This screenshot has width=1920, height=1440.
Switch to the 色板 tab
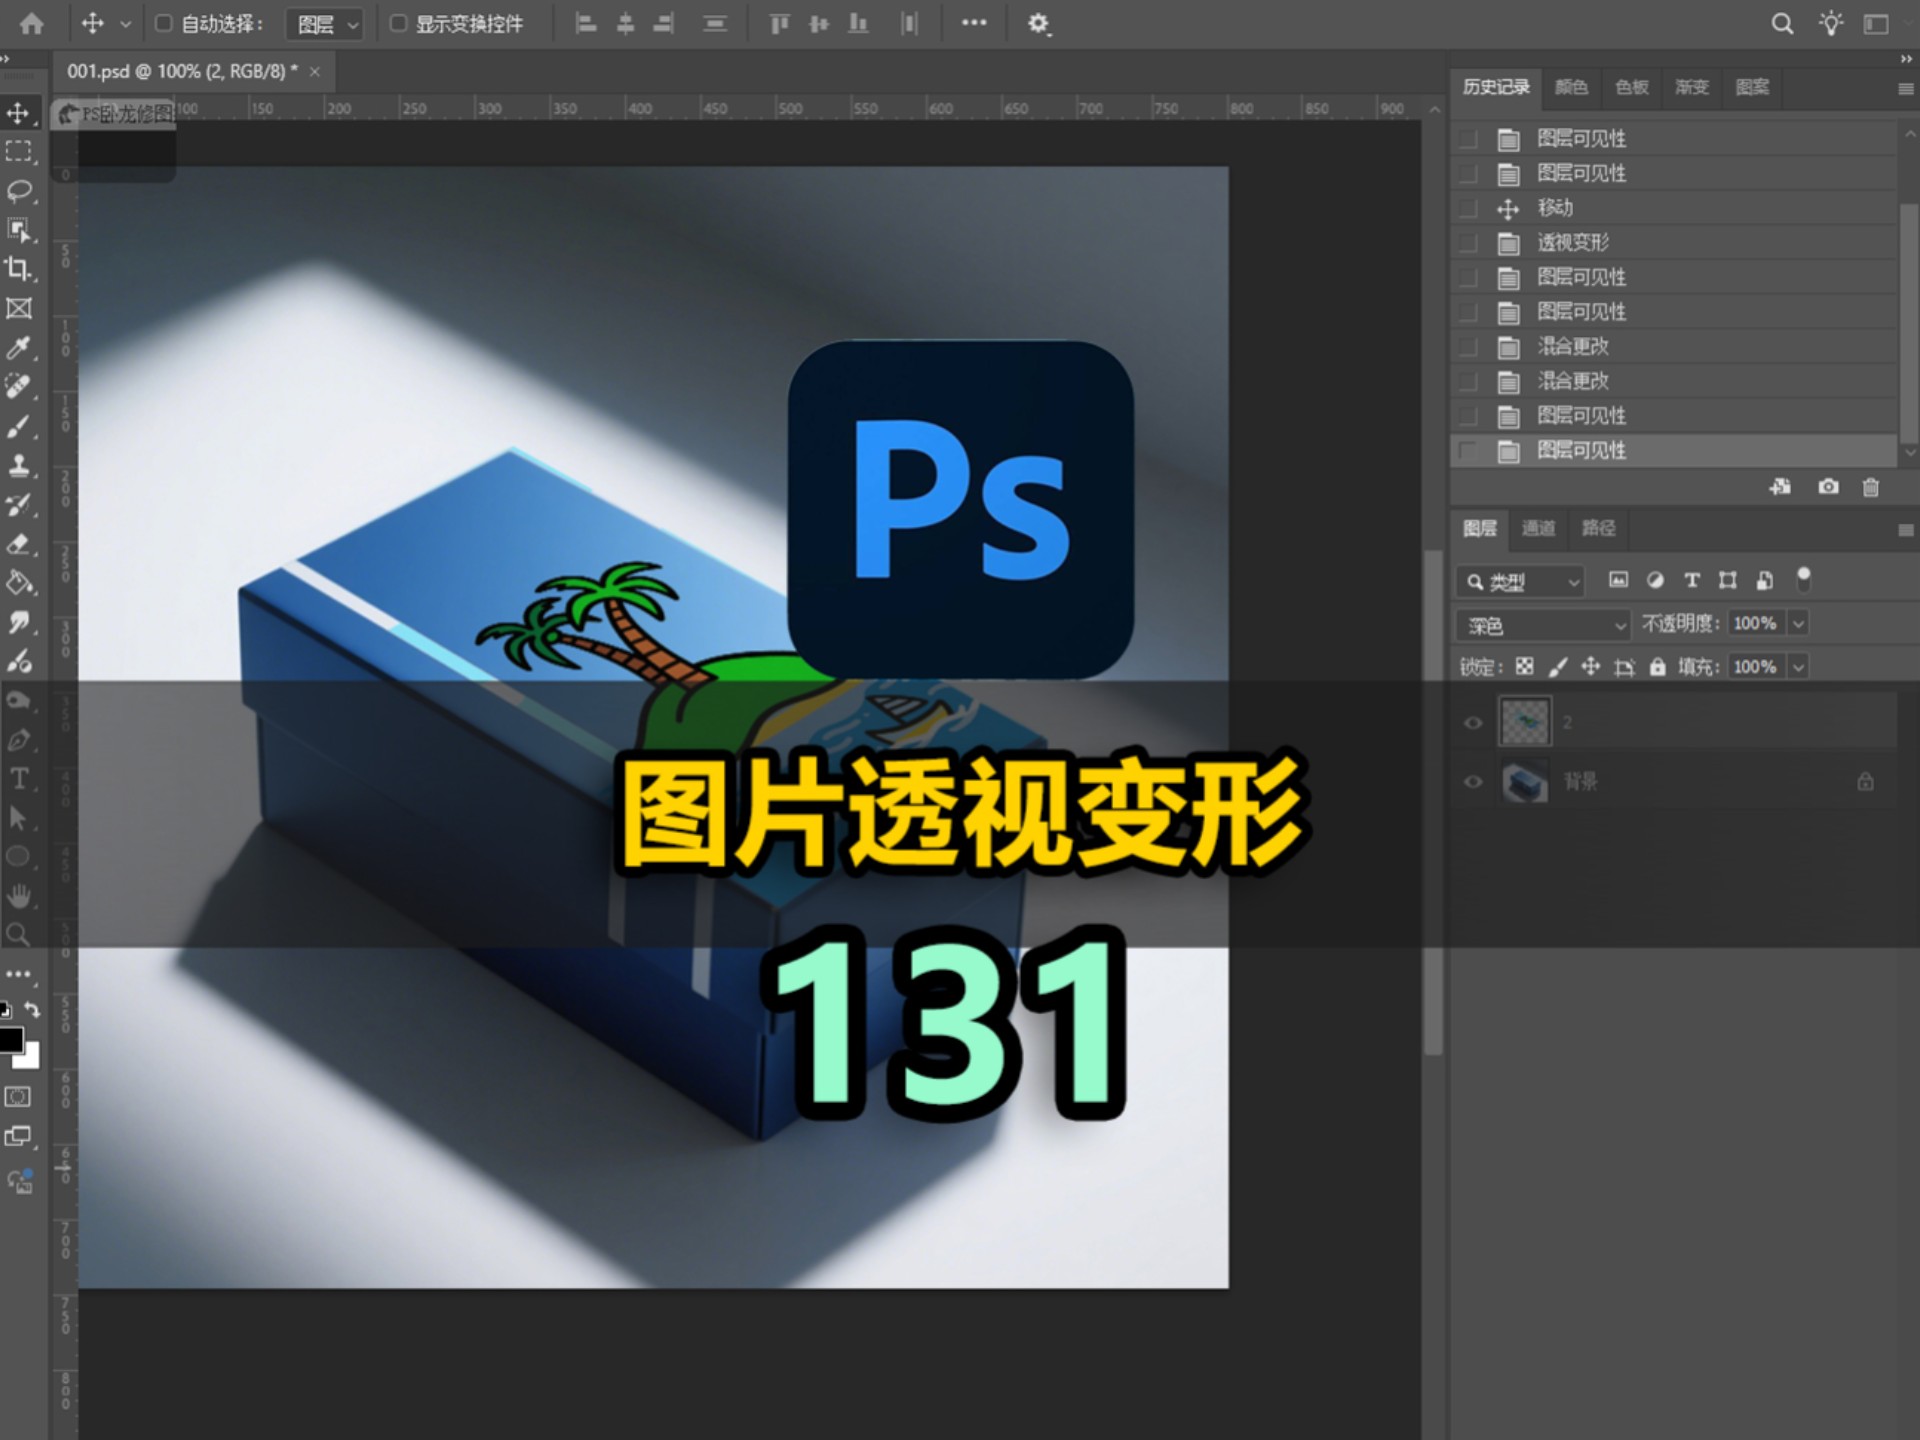pyautogui.click(x=1632, y=88)
